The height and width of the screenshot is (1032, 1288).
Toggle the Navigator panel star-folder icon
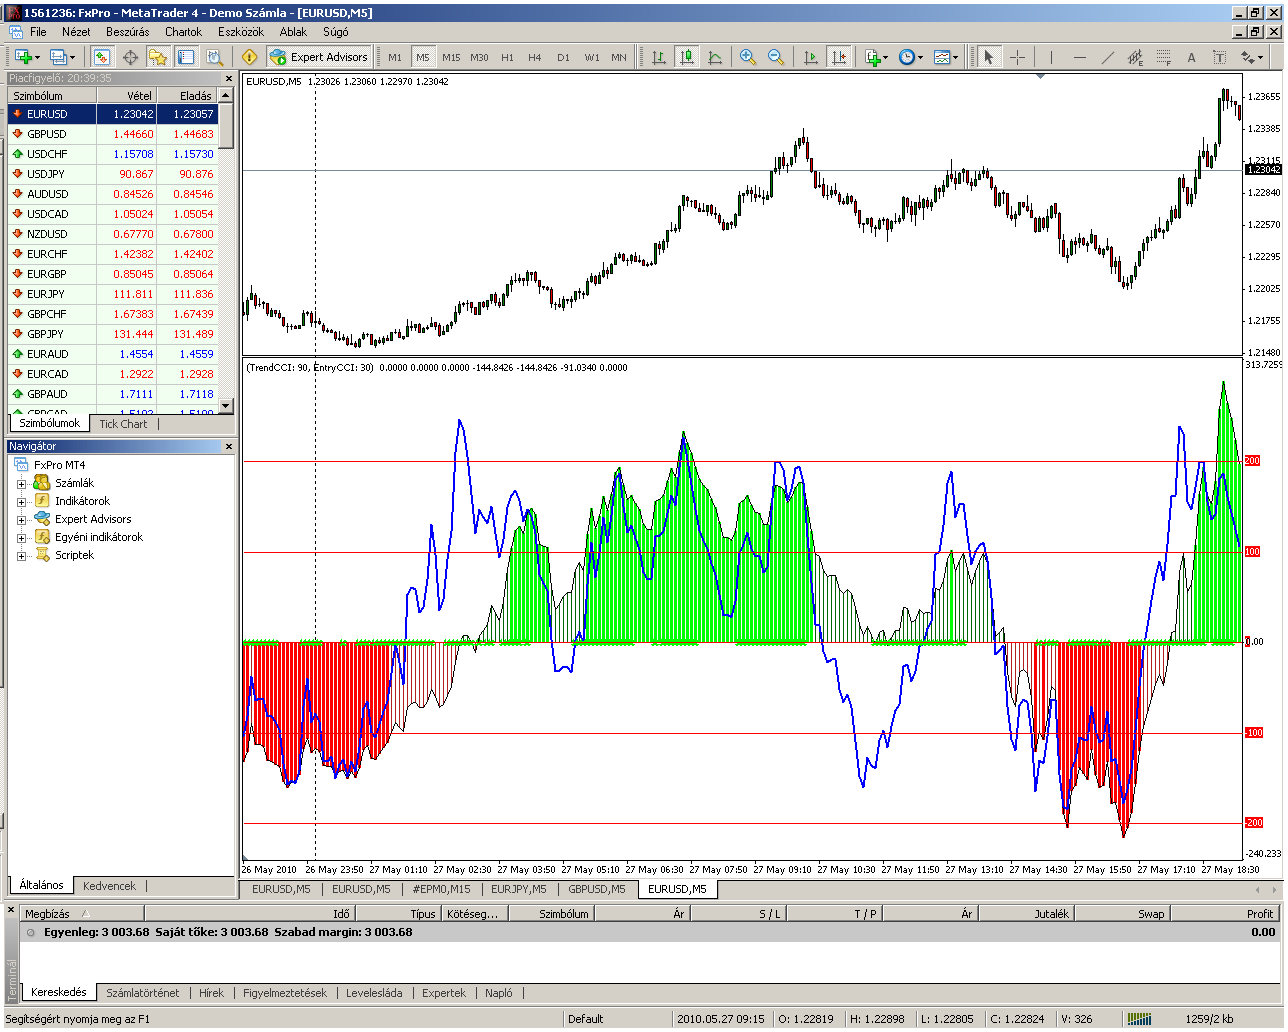[x=158, y=57]
